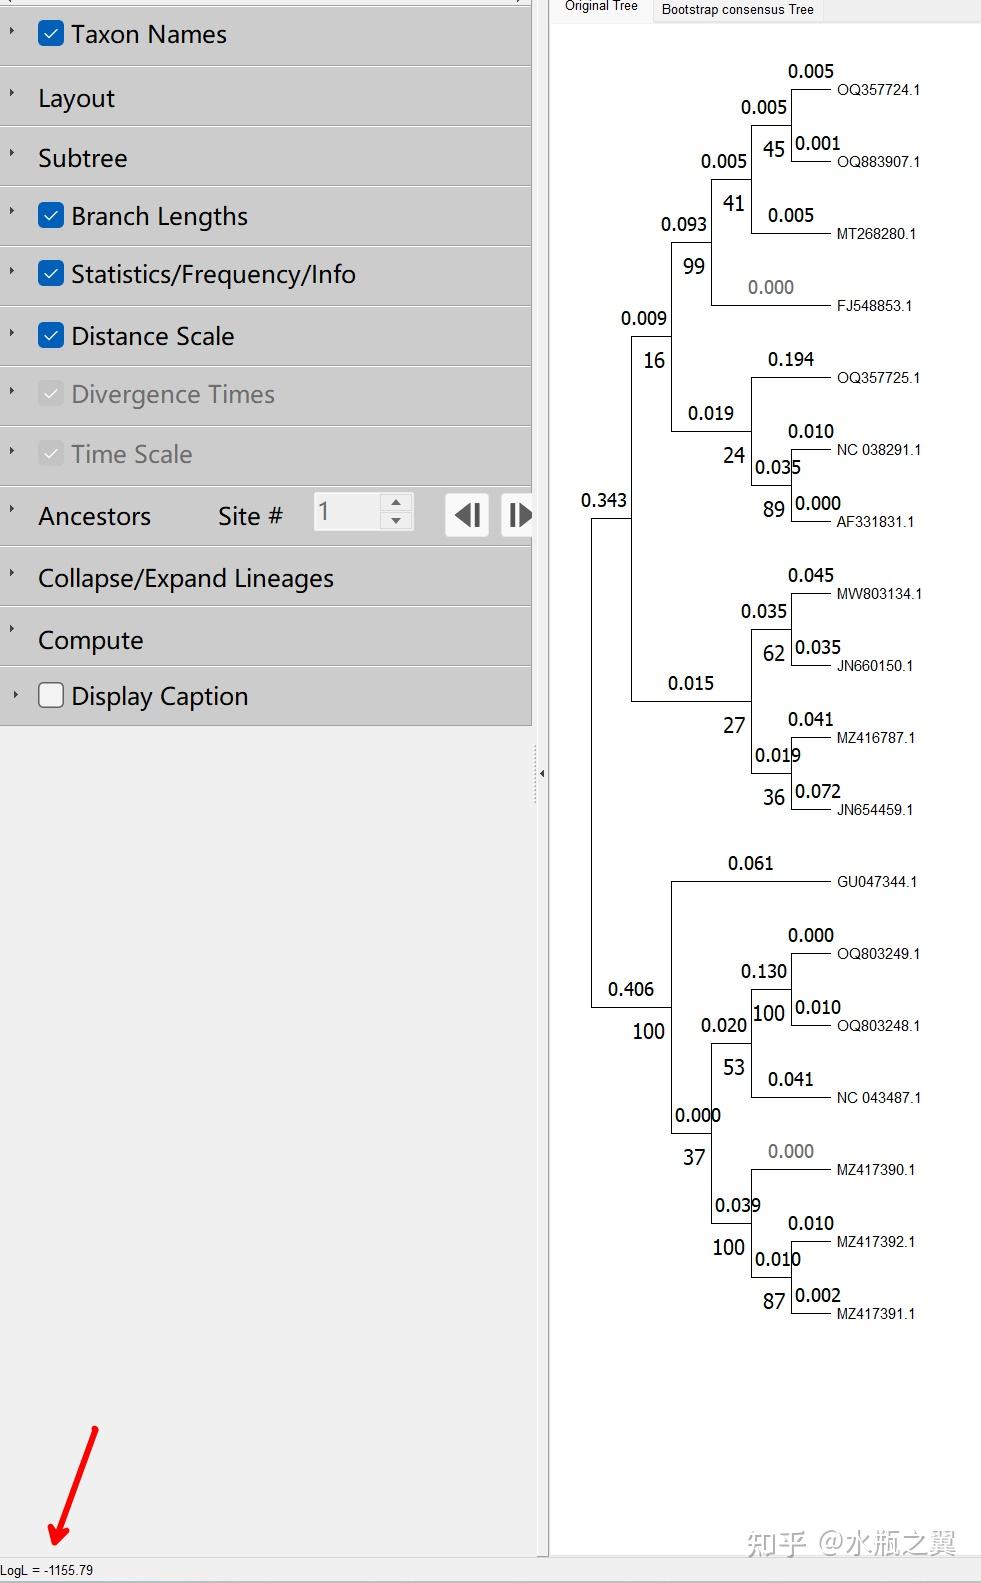This screenshot has width=981, height=1583.
Task: Disable Statistics/Frequency/Info checkbox
Action: pos(51,273)
